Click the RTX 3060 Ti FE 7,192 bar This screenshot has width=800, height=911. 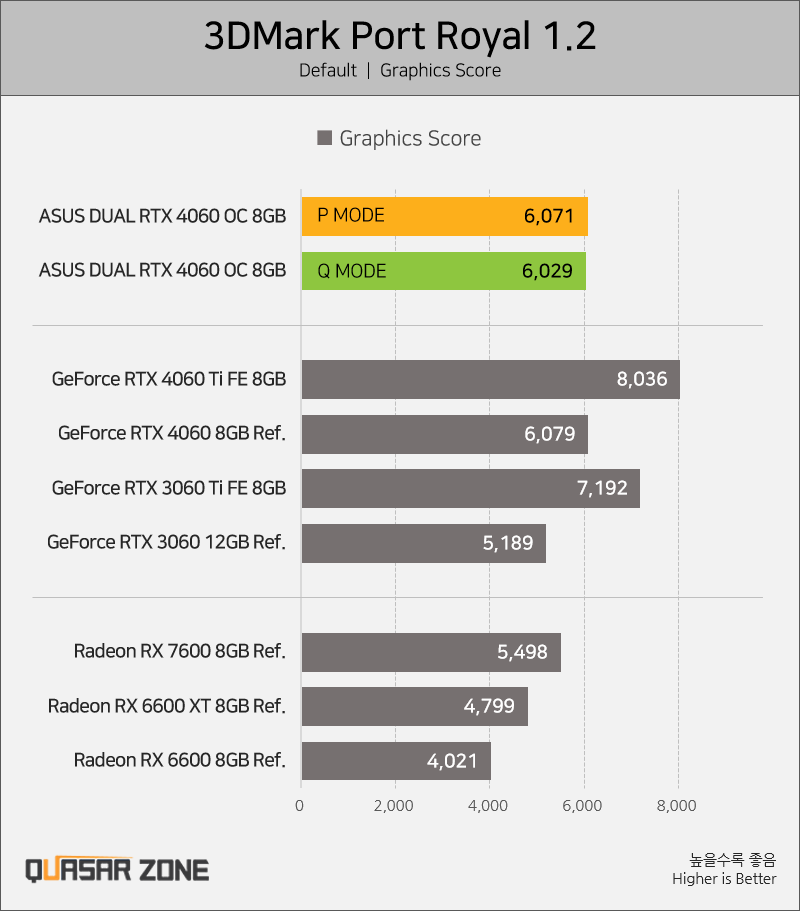click(471, 489)
